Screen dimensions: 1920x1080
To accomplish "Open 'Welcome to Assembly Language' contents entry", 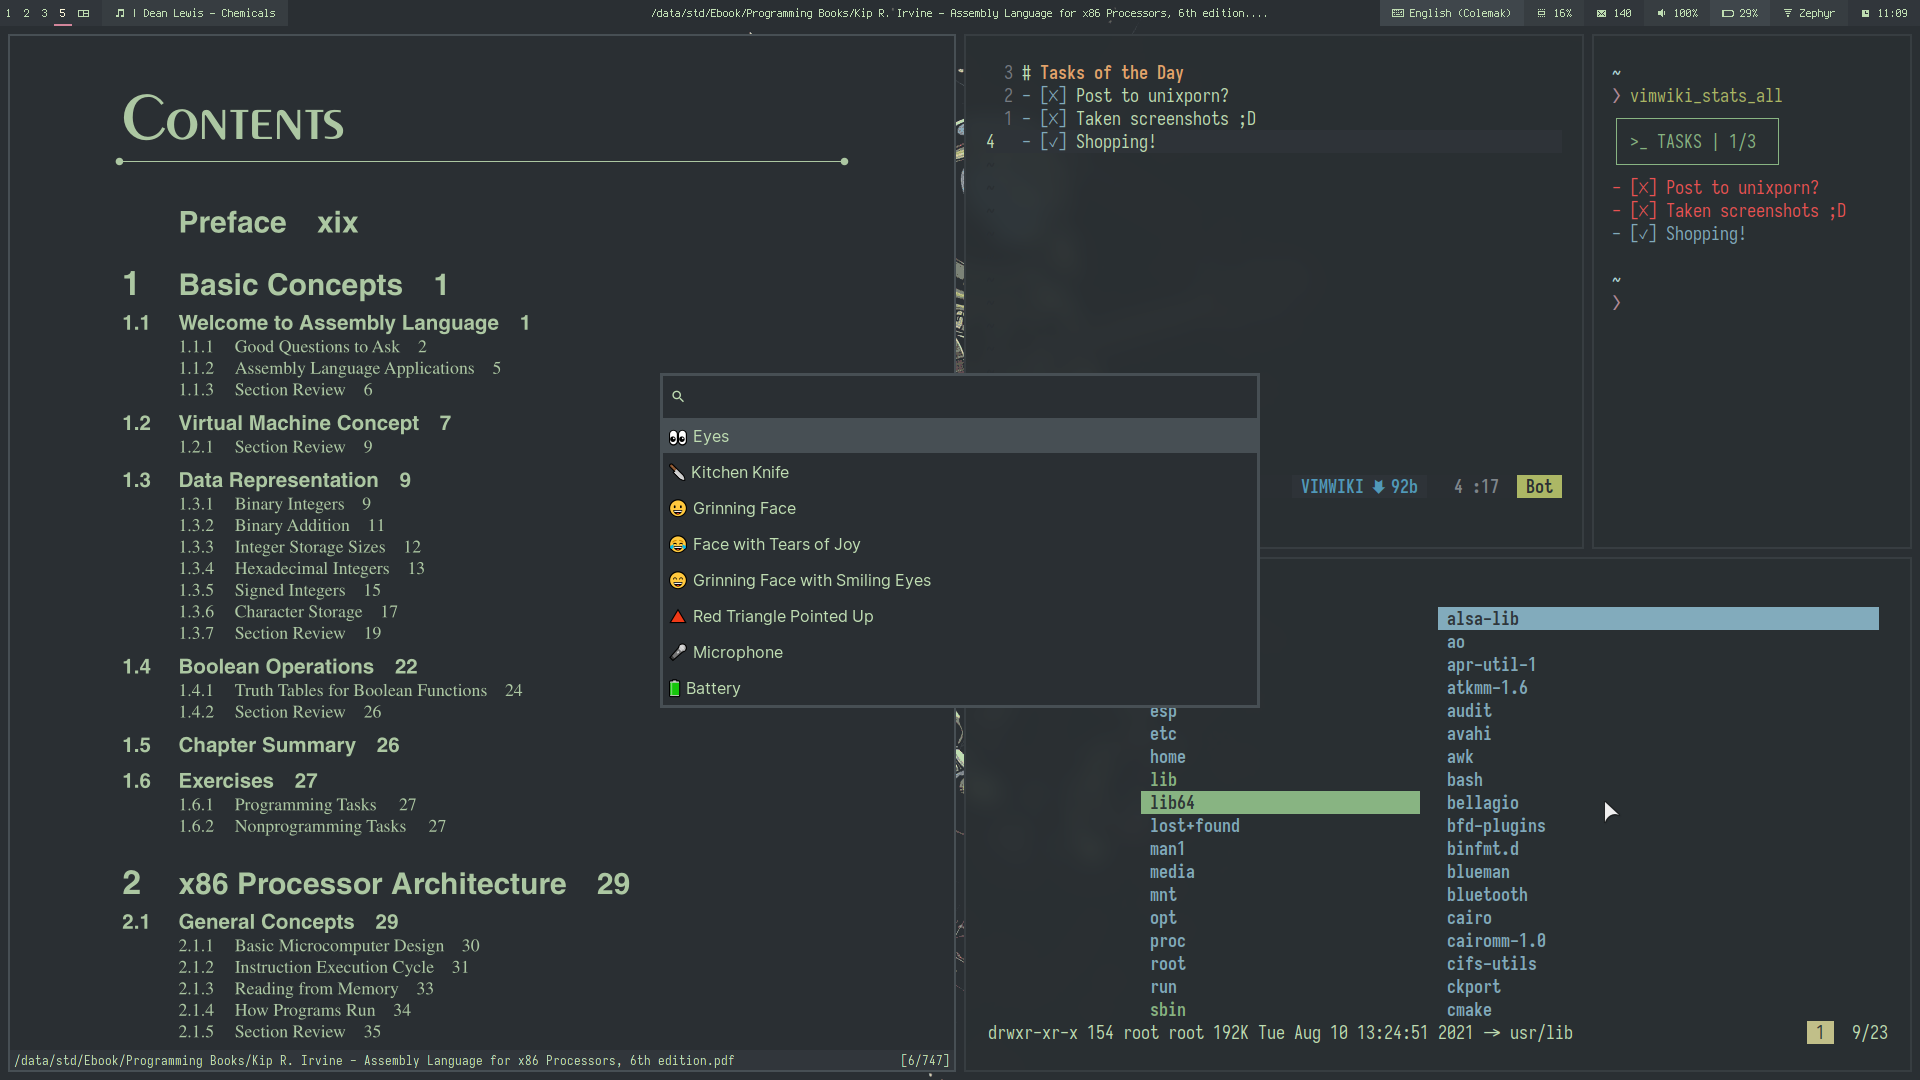I will pos(338,323).
